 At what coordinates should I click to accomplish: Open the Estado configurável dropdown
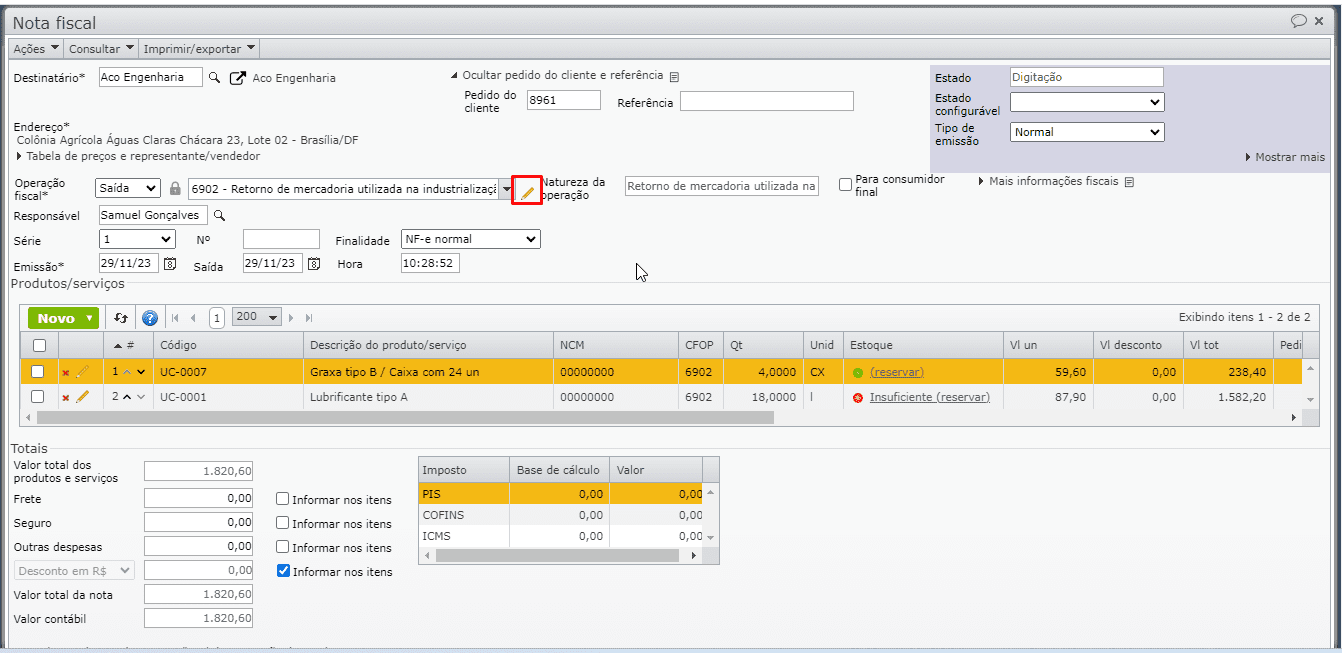(1087, 102)
